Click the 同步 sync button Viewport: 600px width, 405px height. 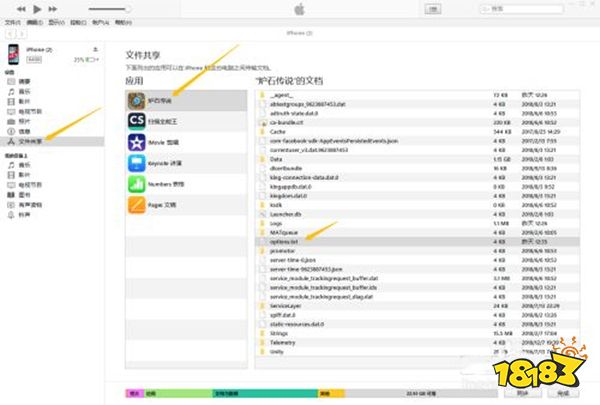[523, 393]
